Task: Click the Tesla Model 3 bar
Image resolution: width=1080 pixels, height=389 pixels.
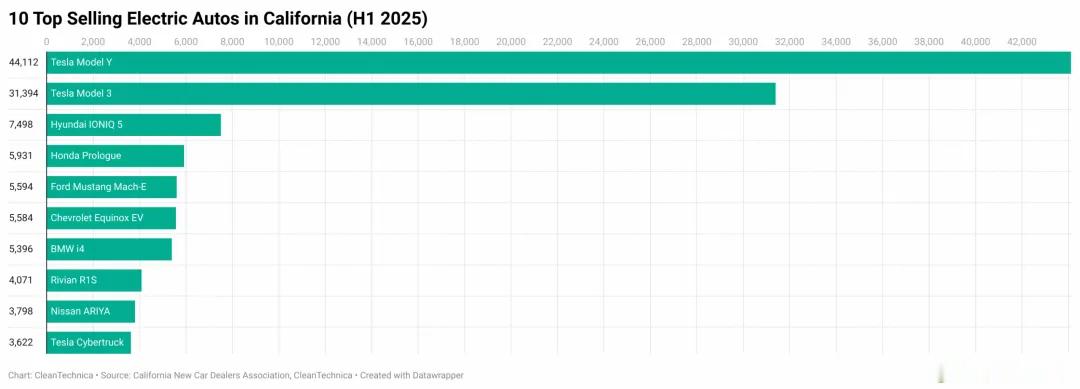Action: (411, 94)
